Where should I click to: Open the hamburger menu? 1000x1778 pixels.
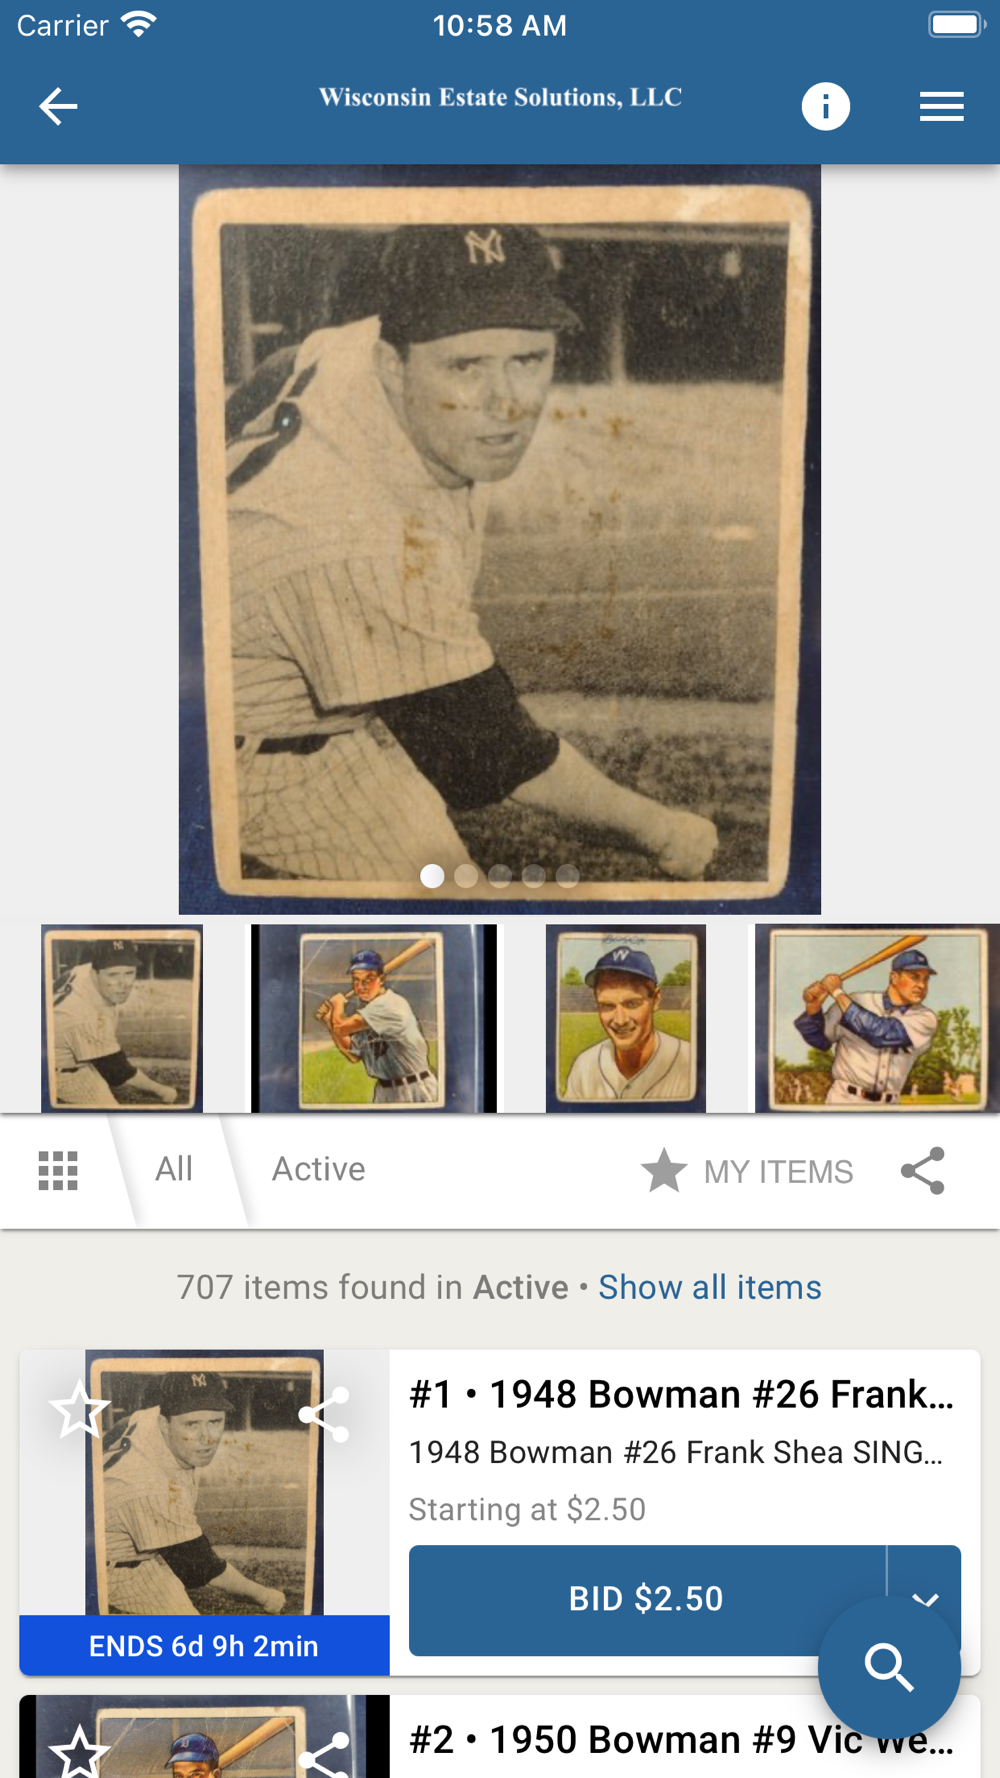coord(941,106)
